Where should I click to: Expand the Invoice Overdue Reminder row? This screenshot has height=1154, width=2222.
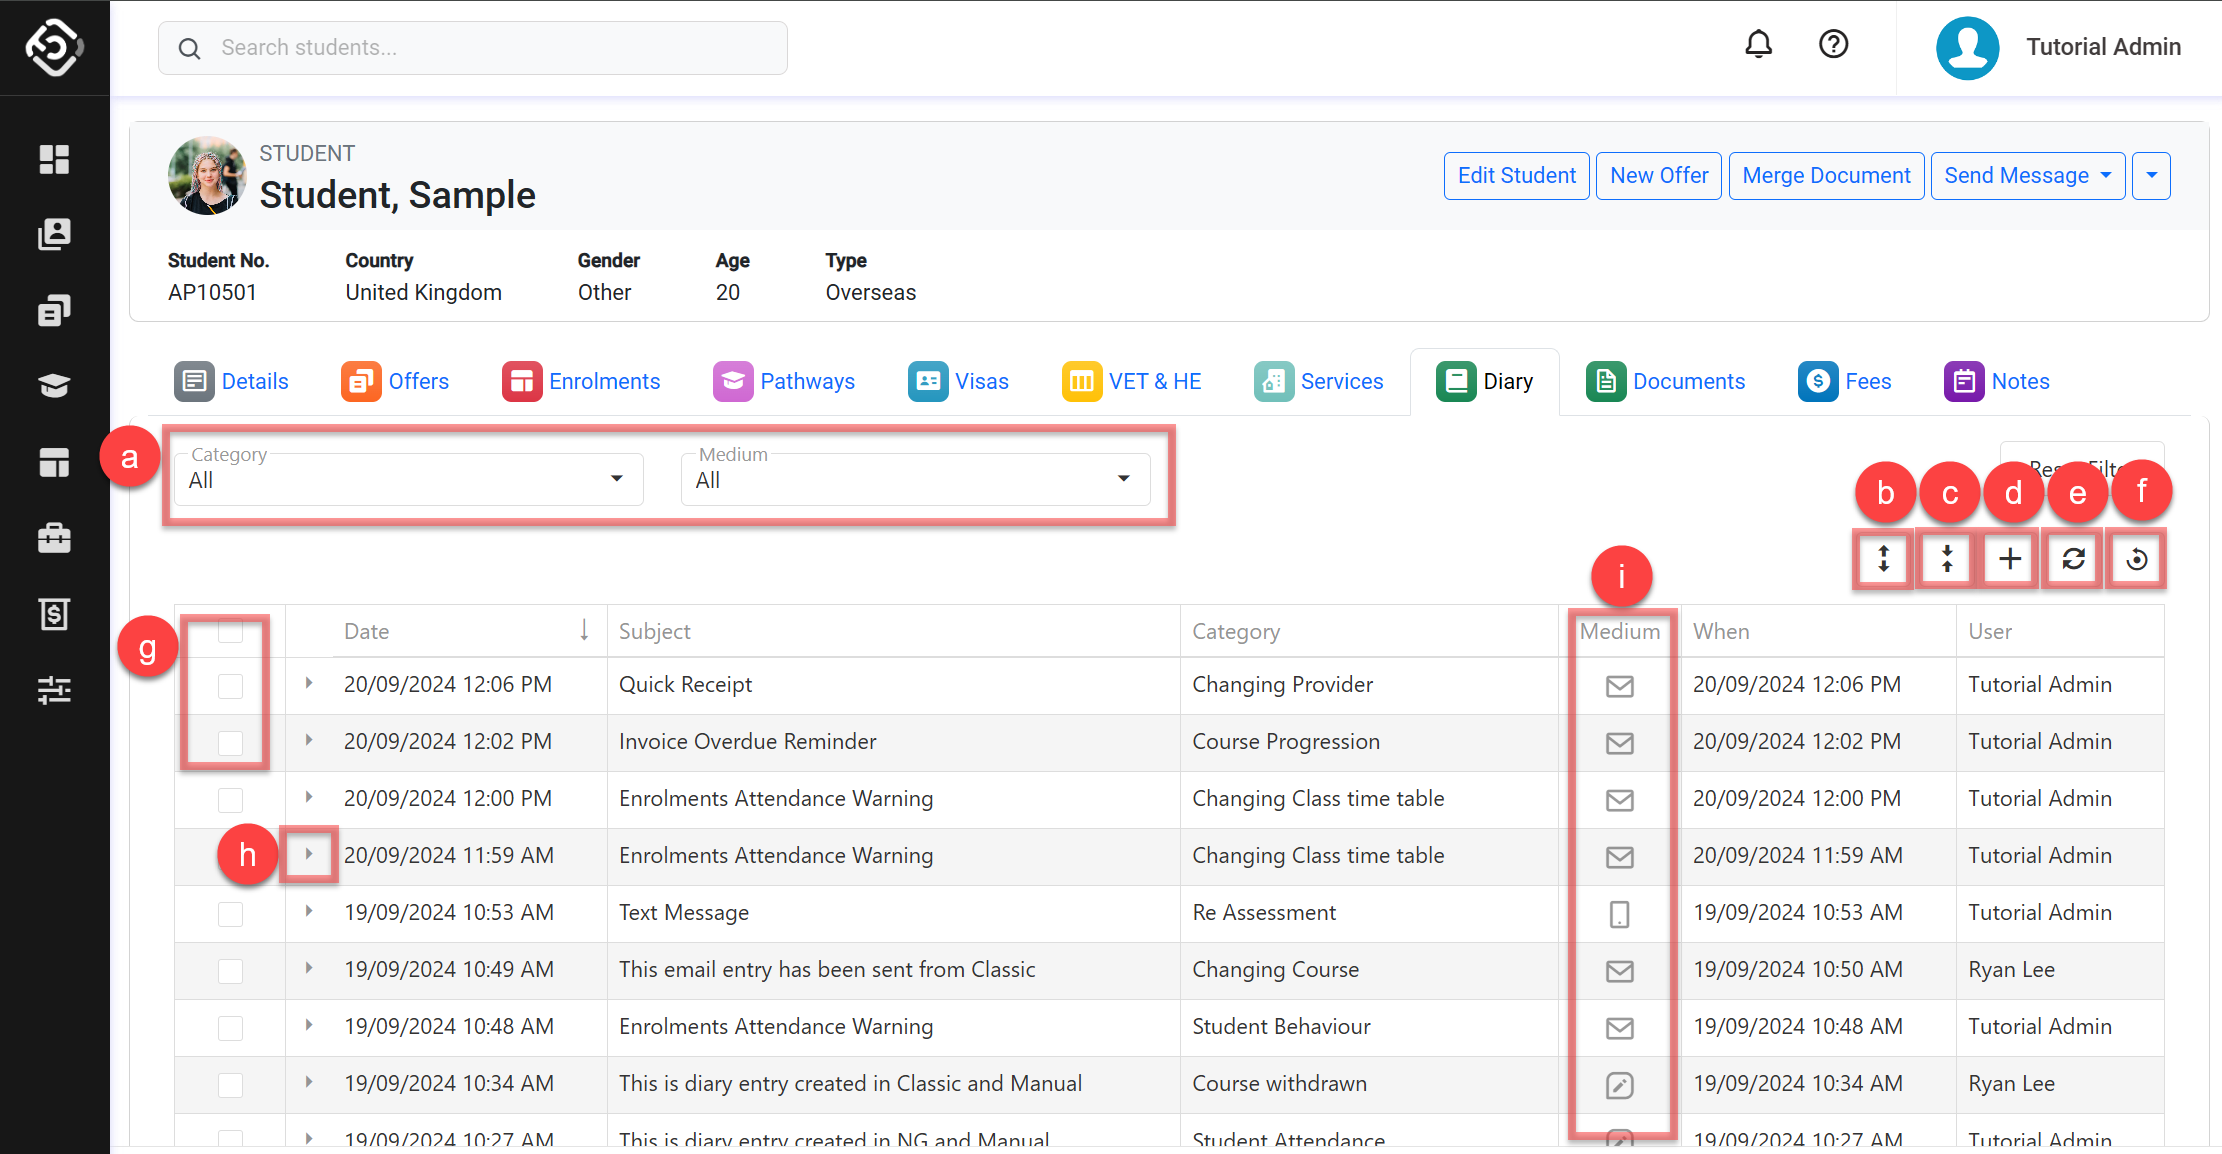coord(309,740)
